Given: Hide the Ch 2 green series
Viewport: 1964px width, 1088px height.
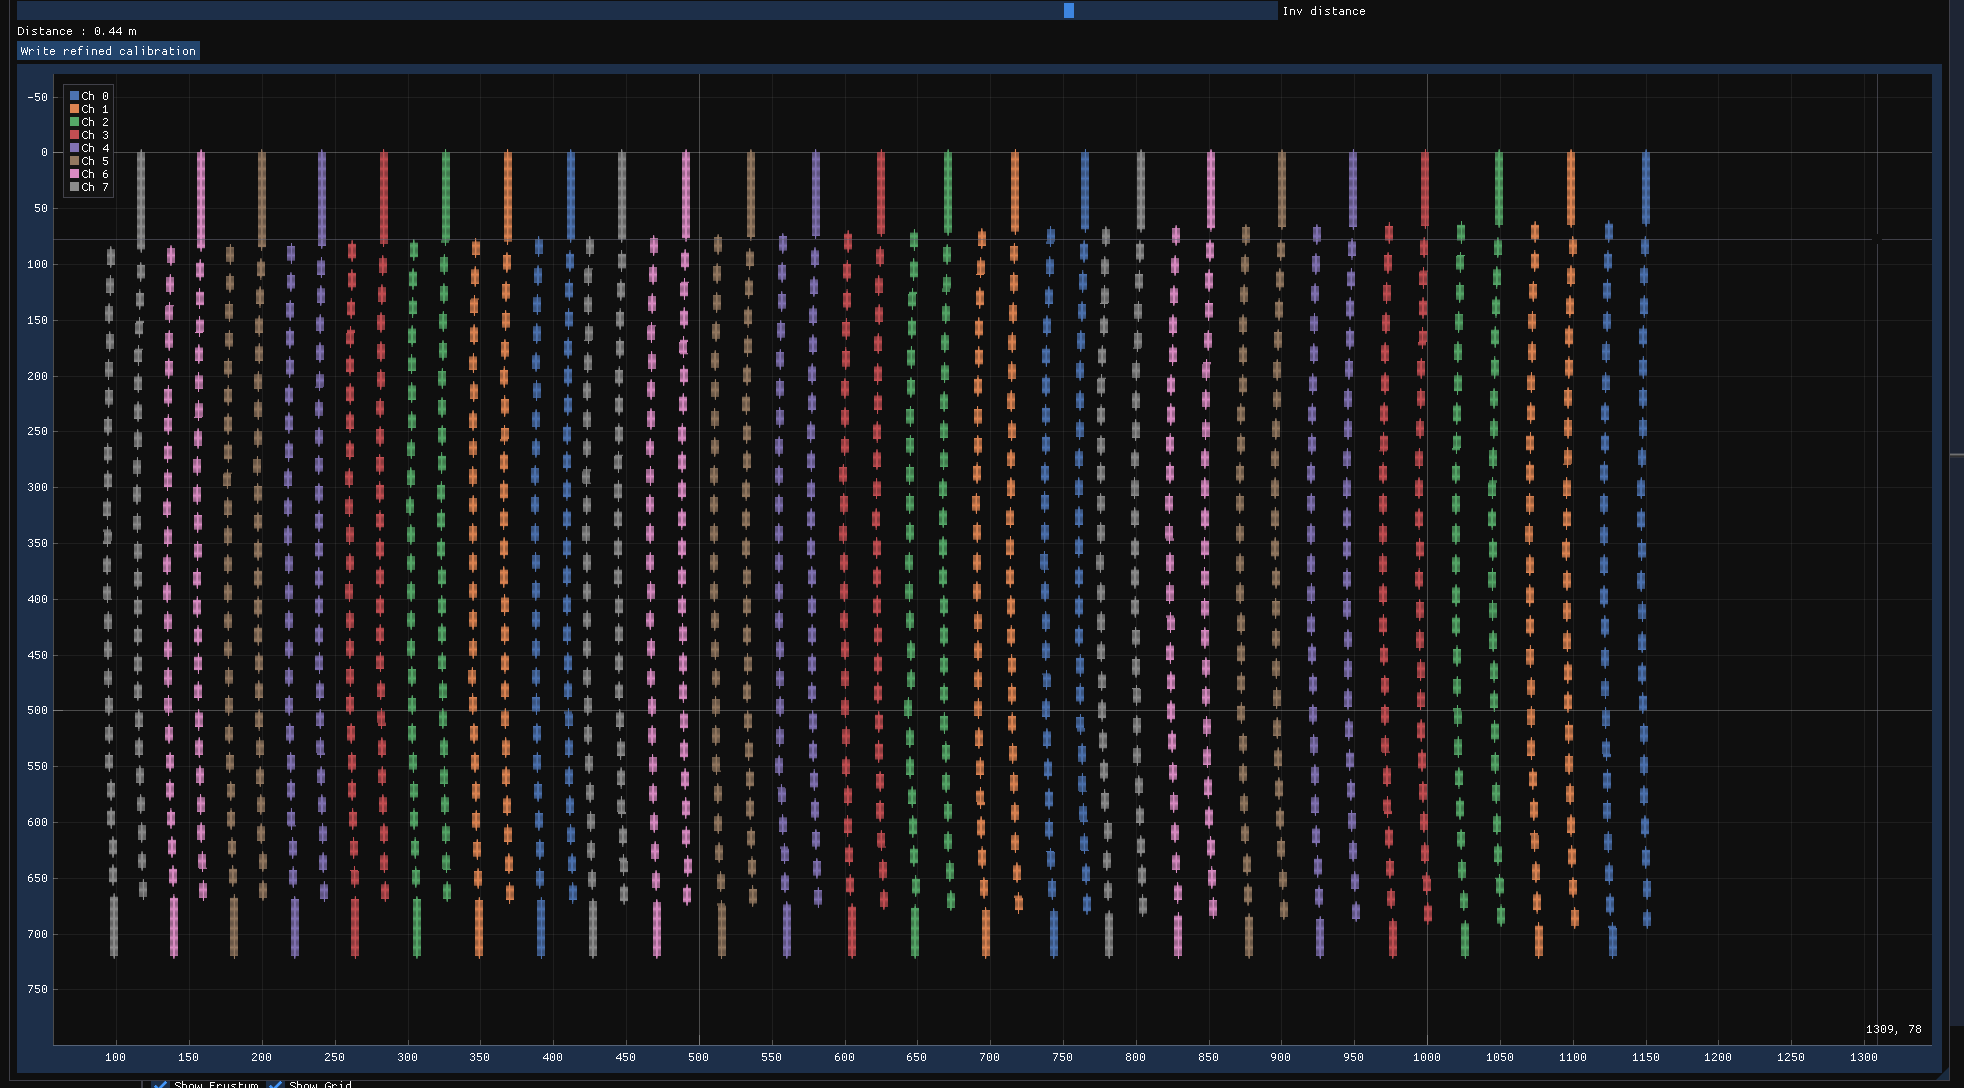Looking at the screenshot, I should point(74,122).
